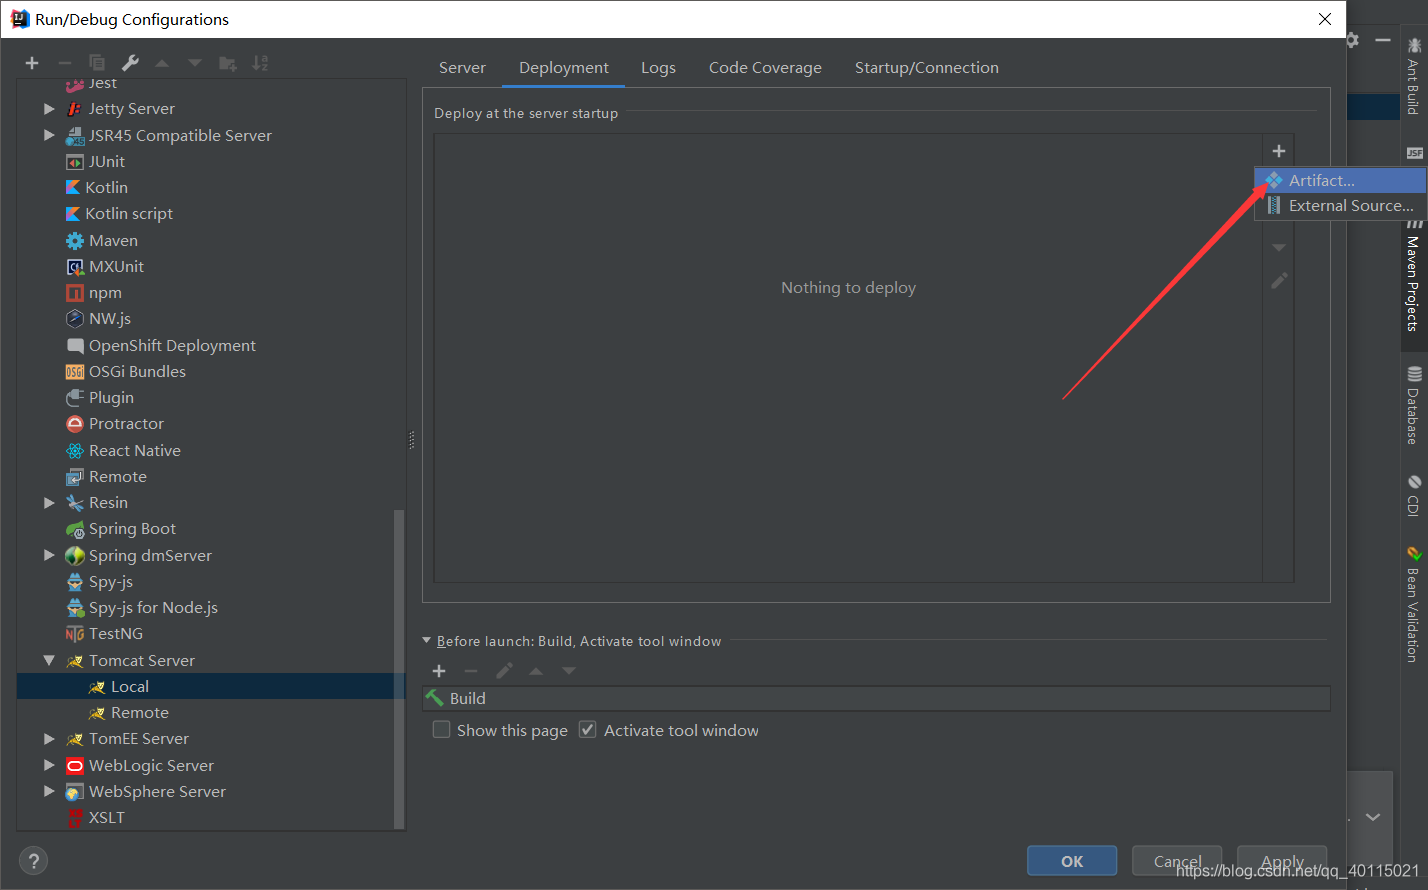Select the Spring Boot configuration type

tap(121, 528)
